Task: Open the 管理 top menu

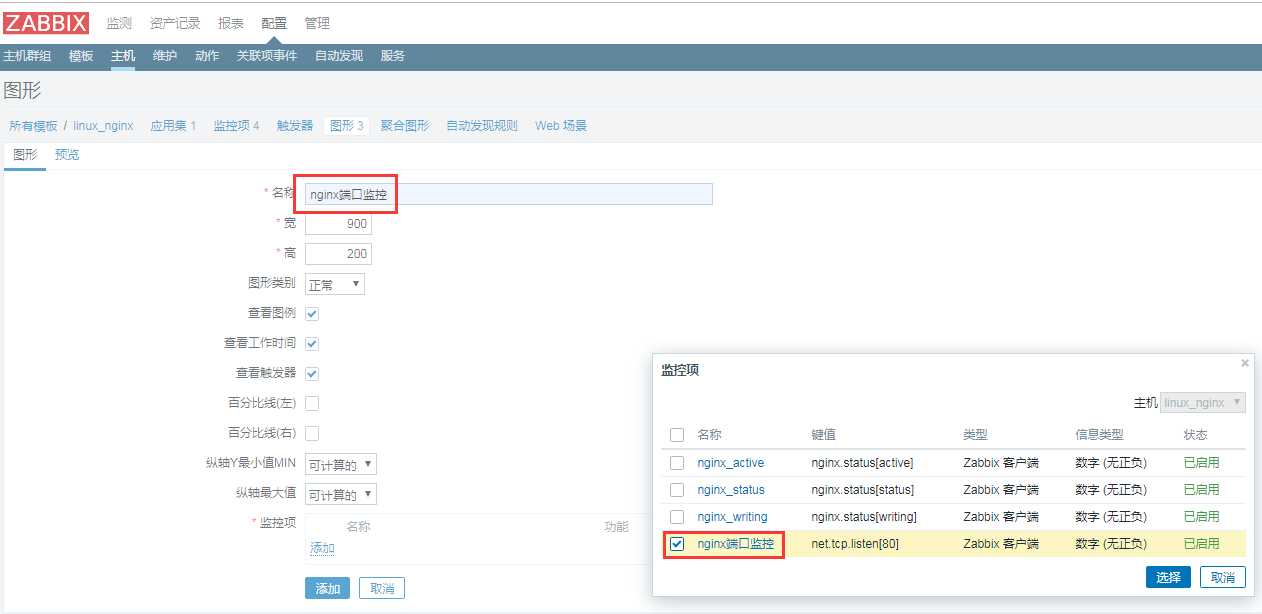Action: [317, 23]
